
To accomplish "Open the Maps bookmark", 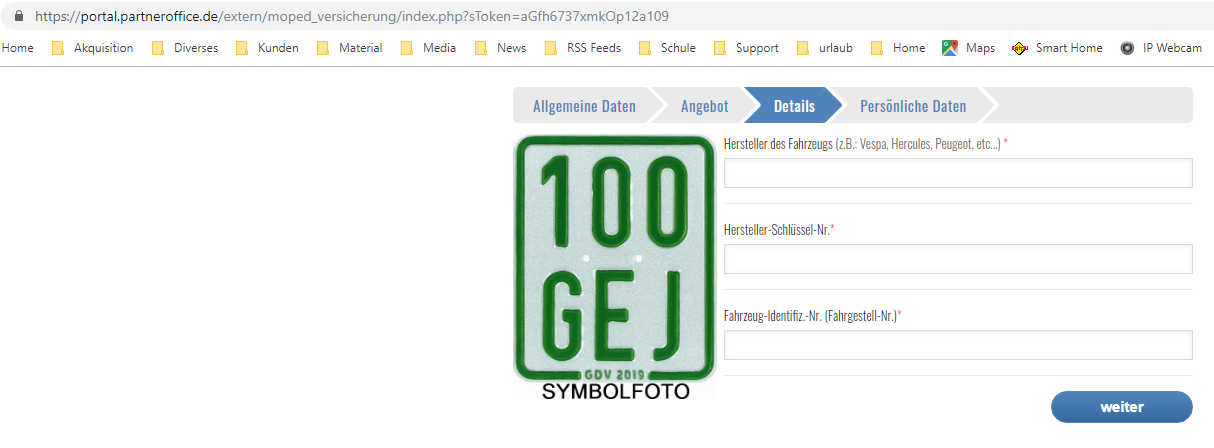I will point(969,48).
